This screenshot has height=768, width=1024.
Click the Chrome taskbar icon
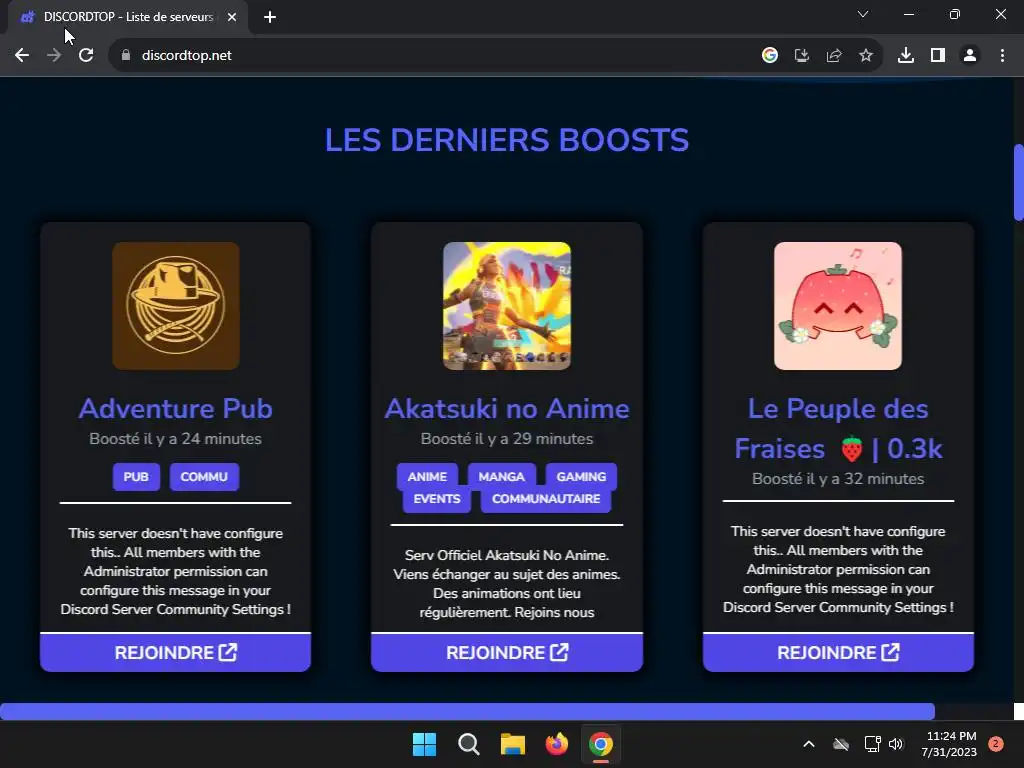coord(601,744)
